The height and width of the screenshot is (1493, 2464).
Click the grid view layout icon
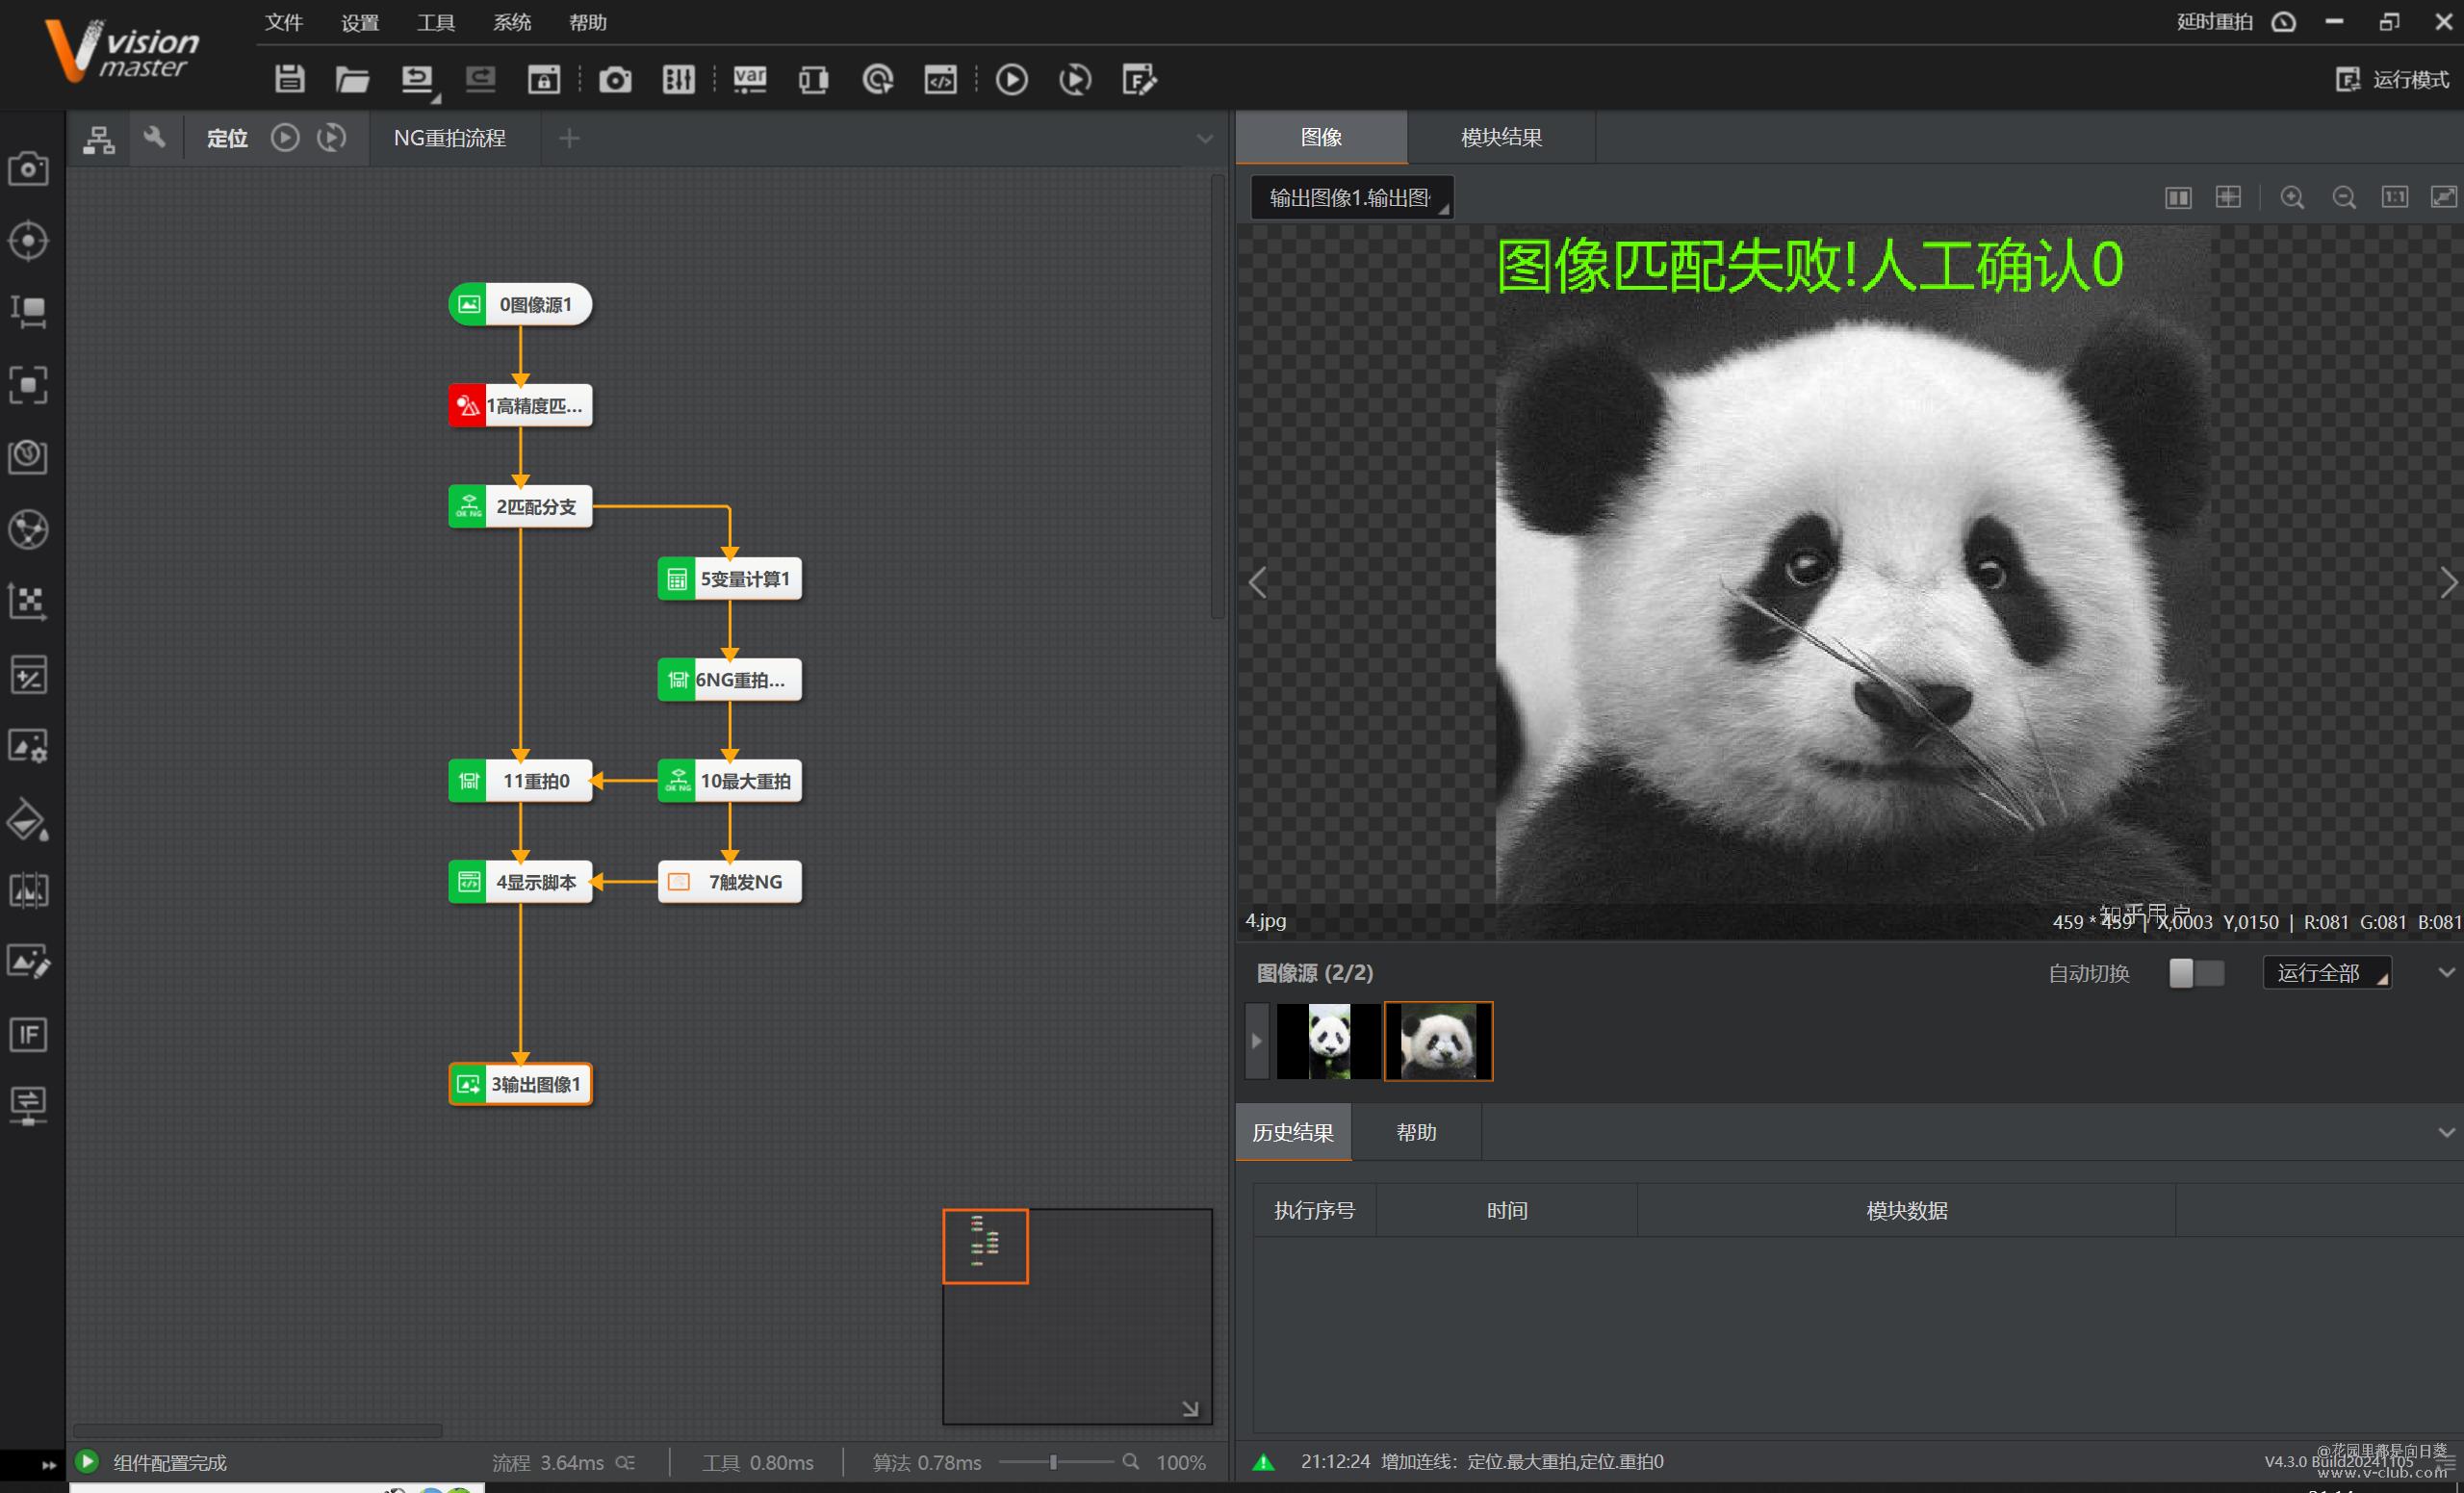coord(2228,197)
